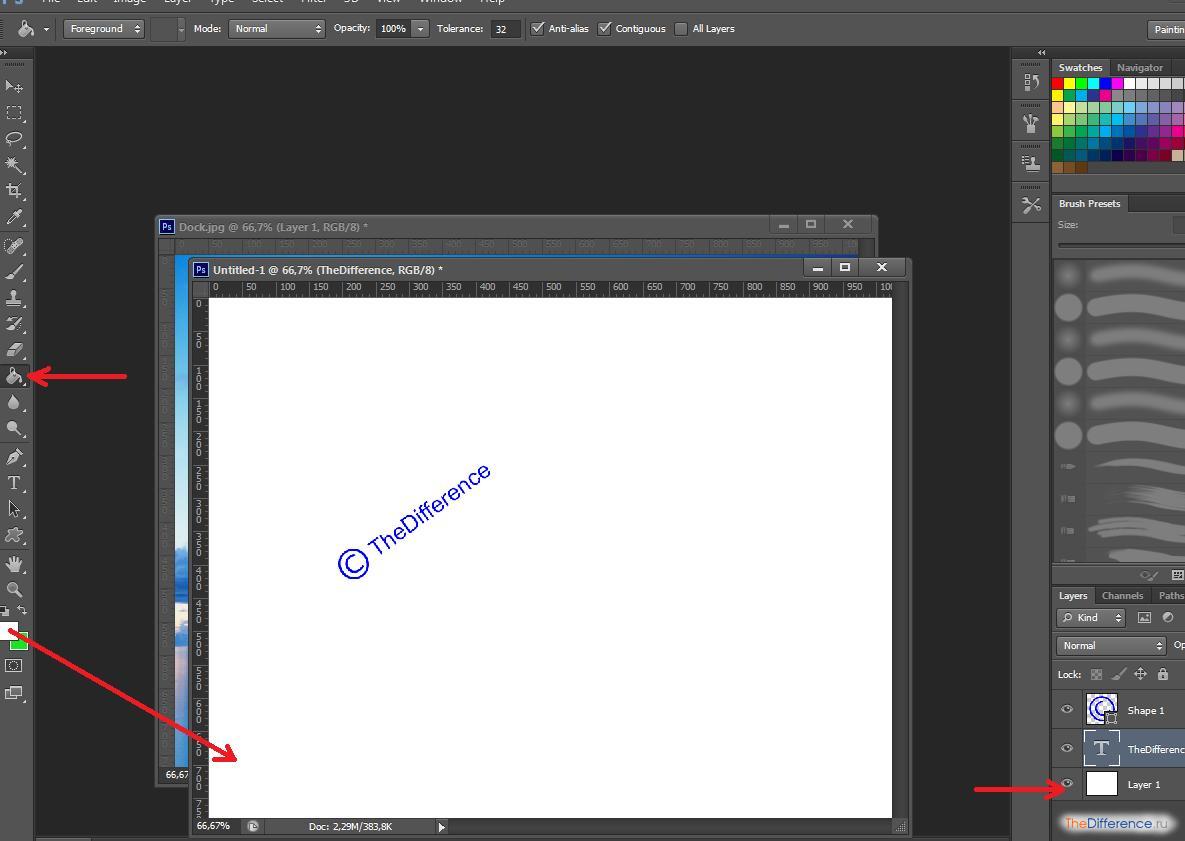Select the Rectangular Marquee tool
The height and width of the screenshot is (841, 1185).
(x=14, y=113)
